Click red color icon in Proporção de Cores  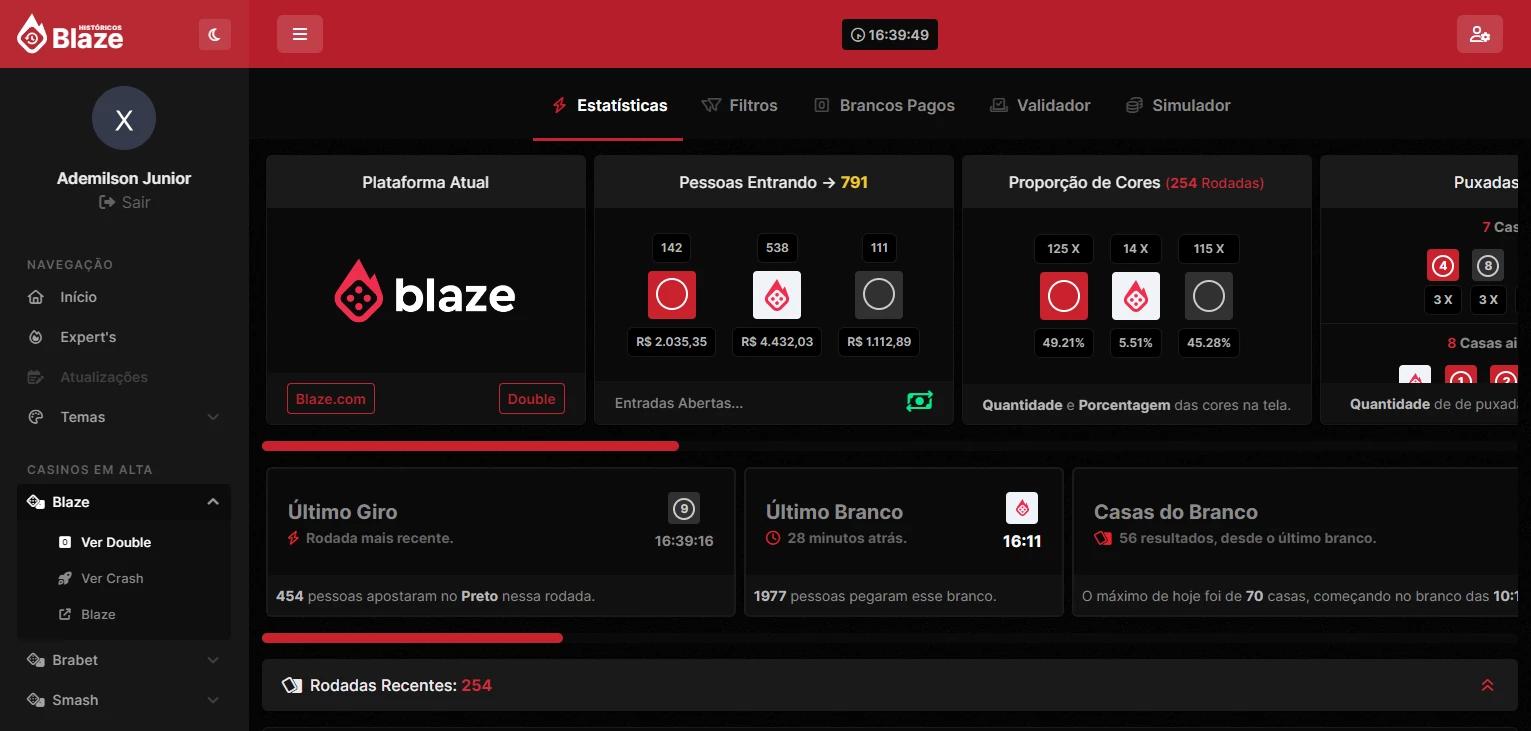pyautogui.click(x=1064, y=296)
